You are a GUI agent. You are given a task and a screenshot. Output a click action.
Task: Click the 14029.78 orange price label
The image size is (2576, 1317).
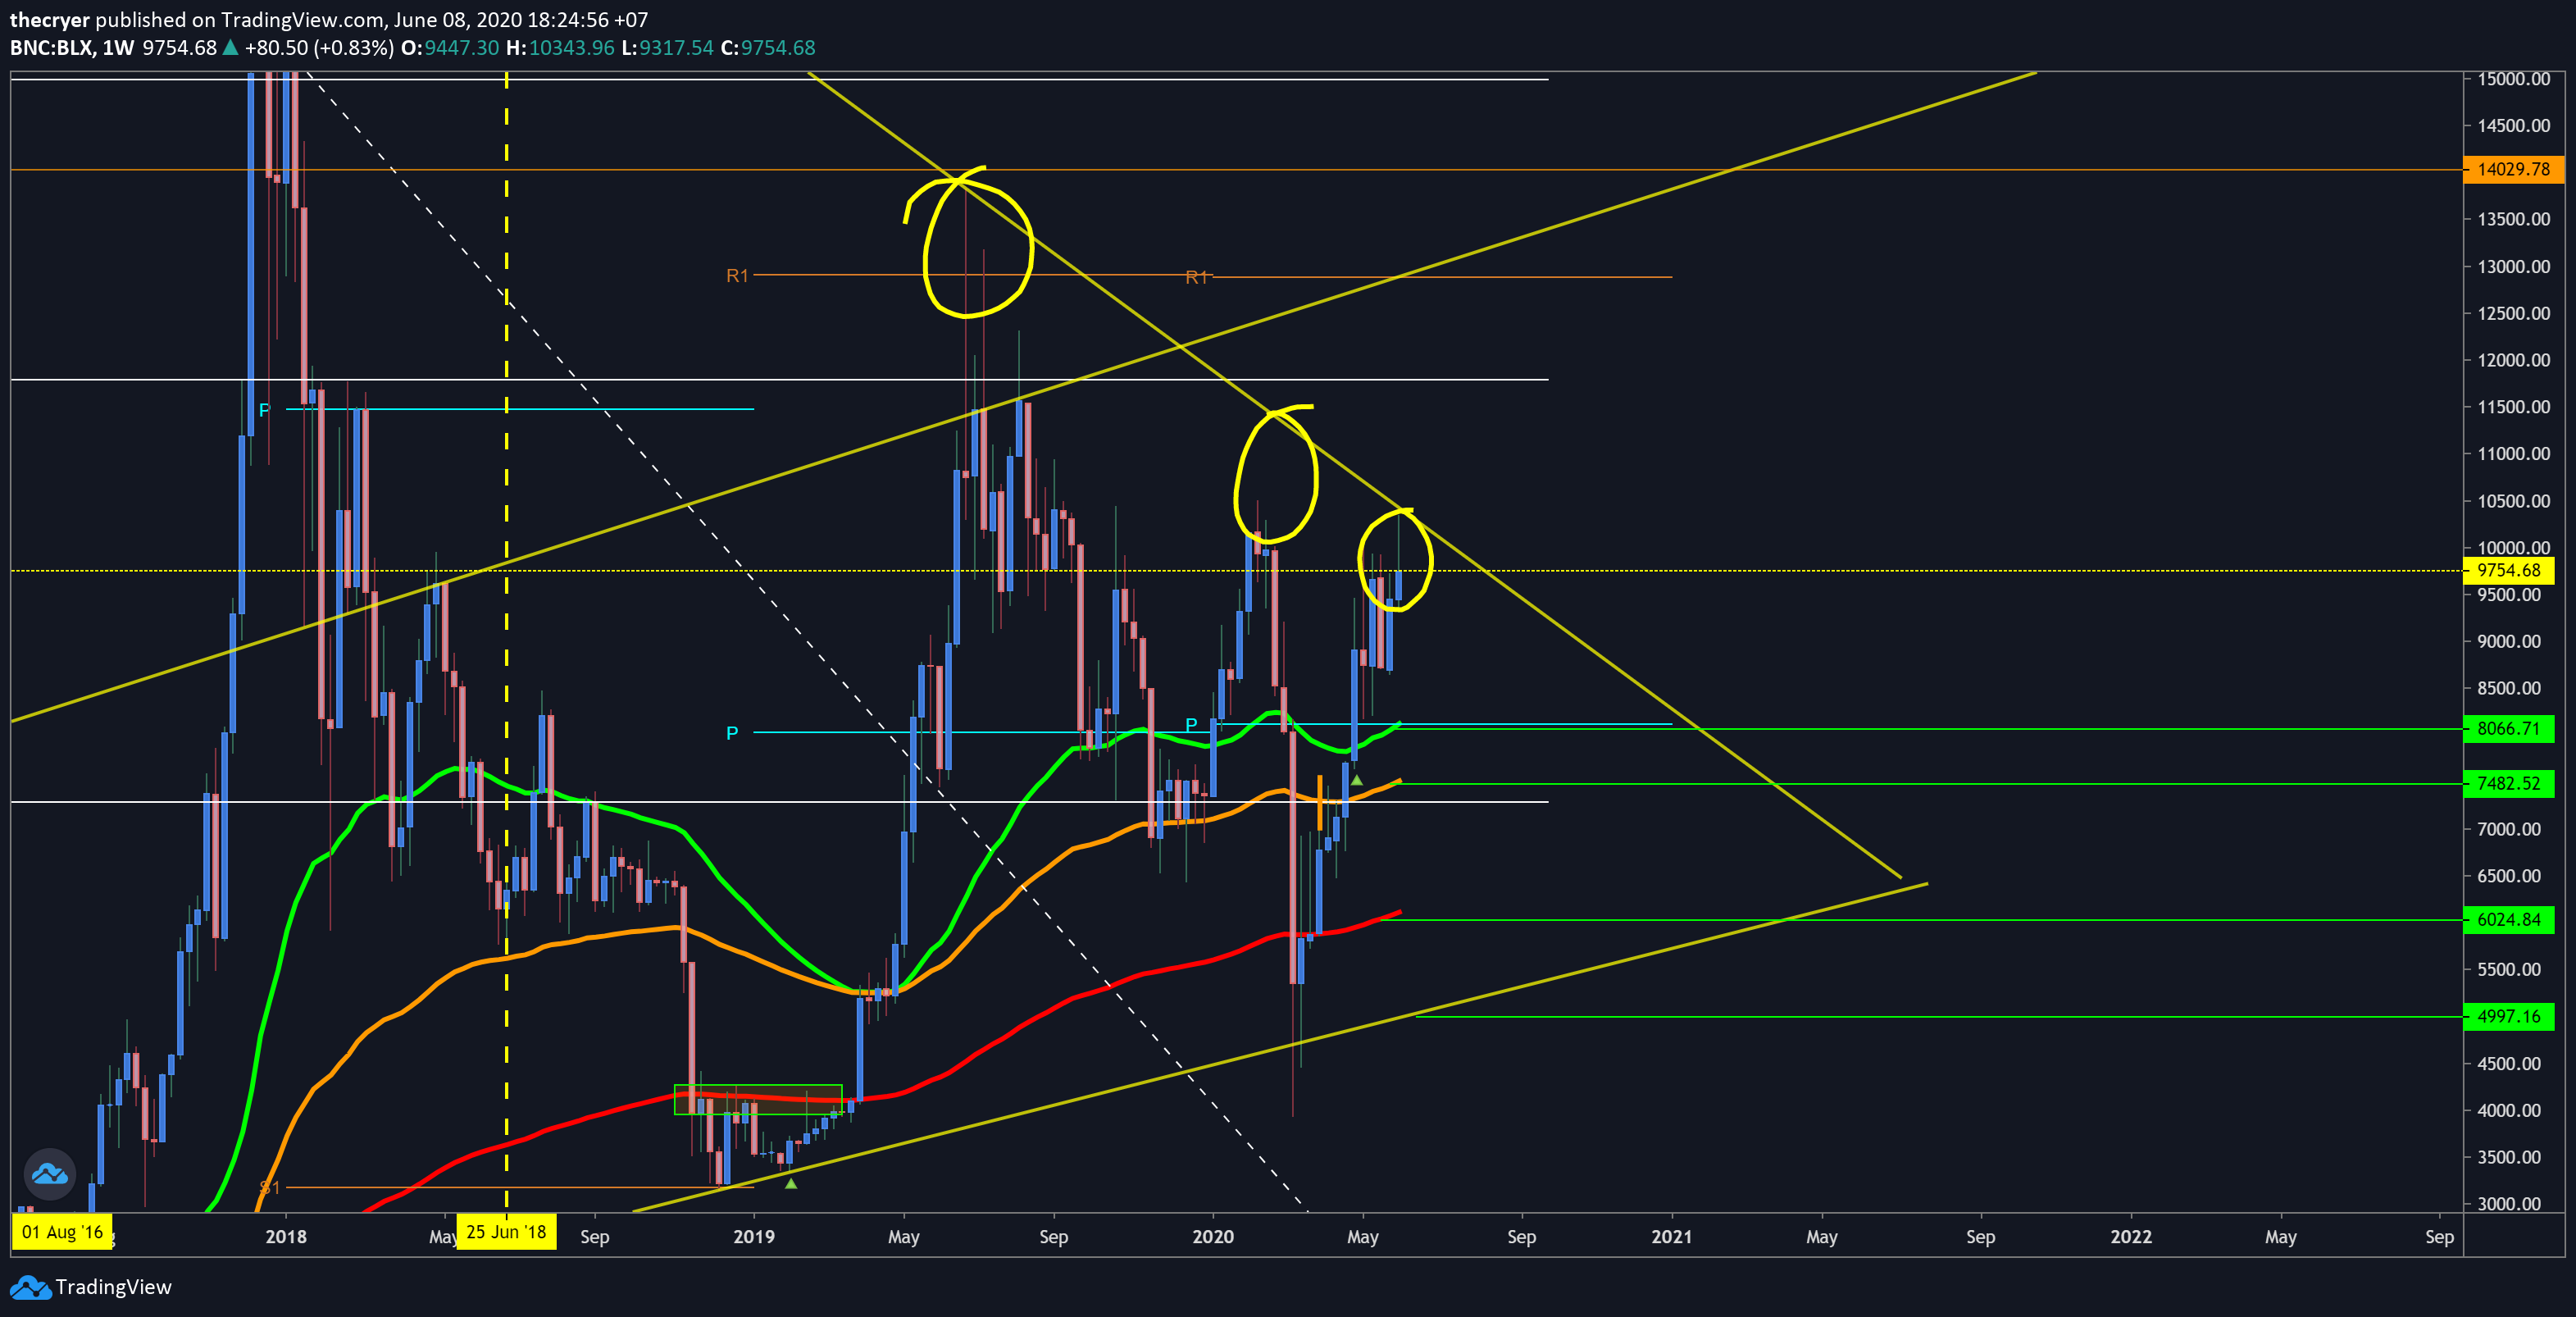[x=2513, y=169]
